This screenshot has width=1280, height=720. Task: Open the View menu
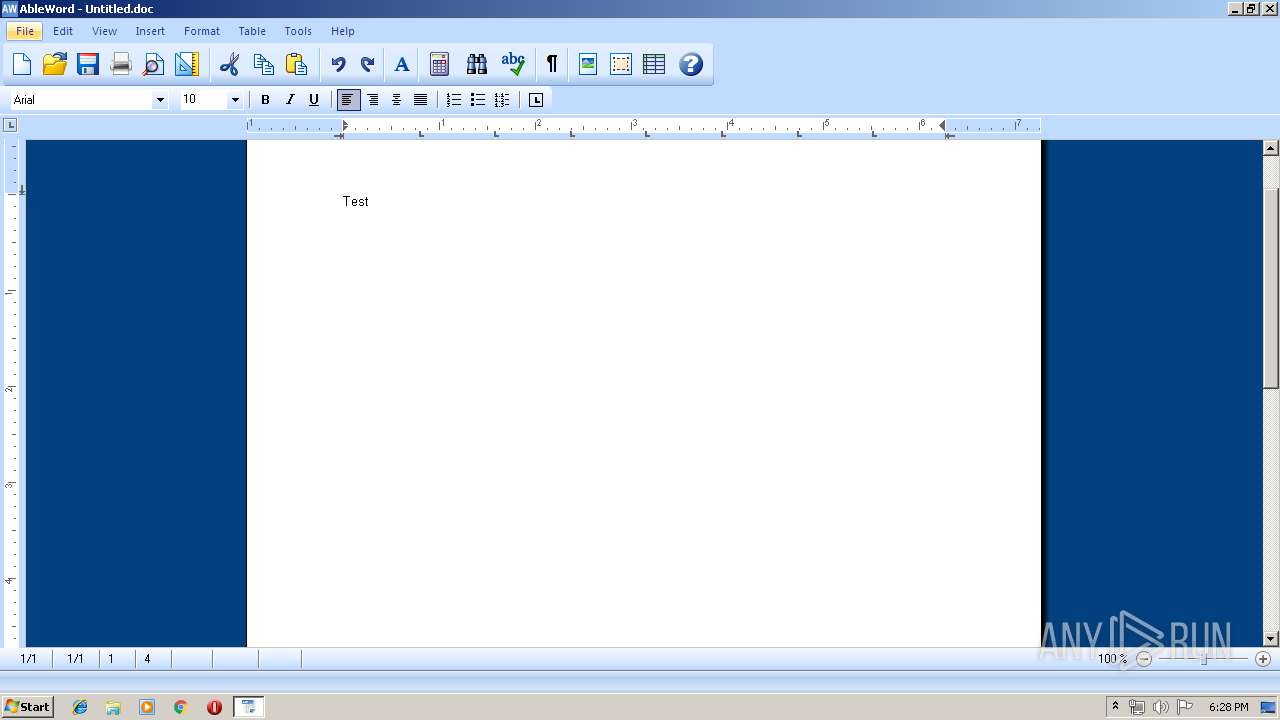pos(105,31)
